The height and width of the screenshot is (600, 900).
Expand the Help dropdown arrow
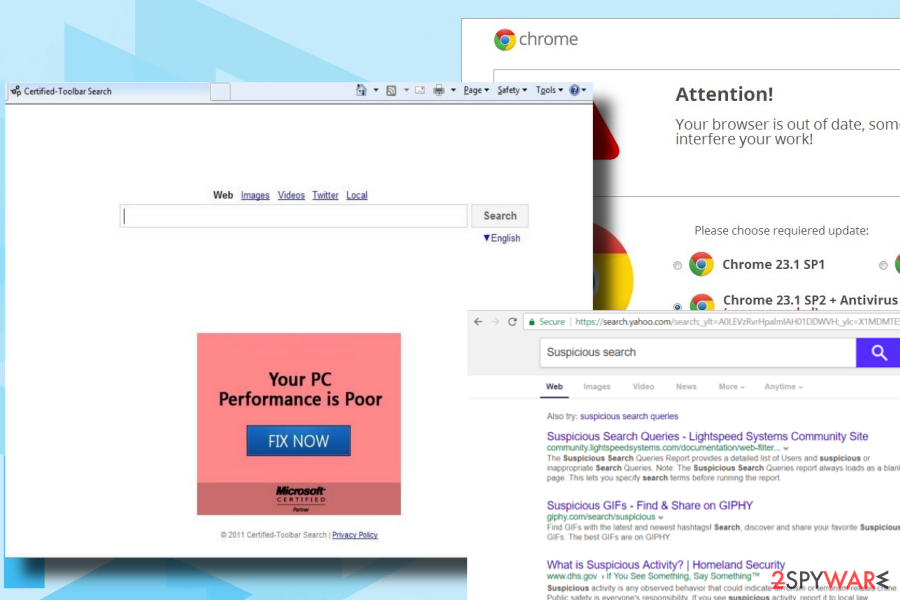click(584, 90)
